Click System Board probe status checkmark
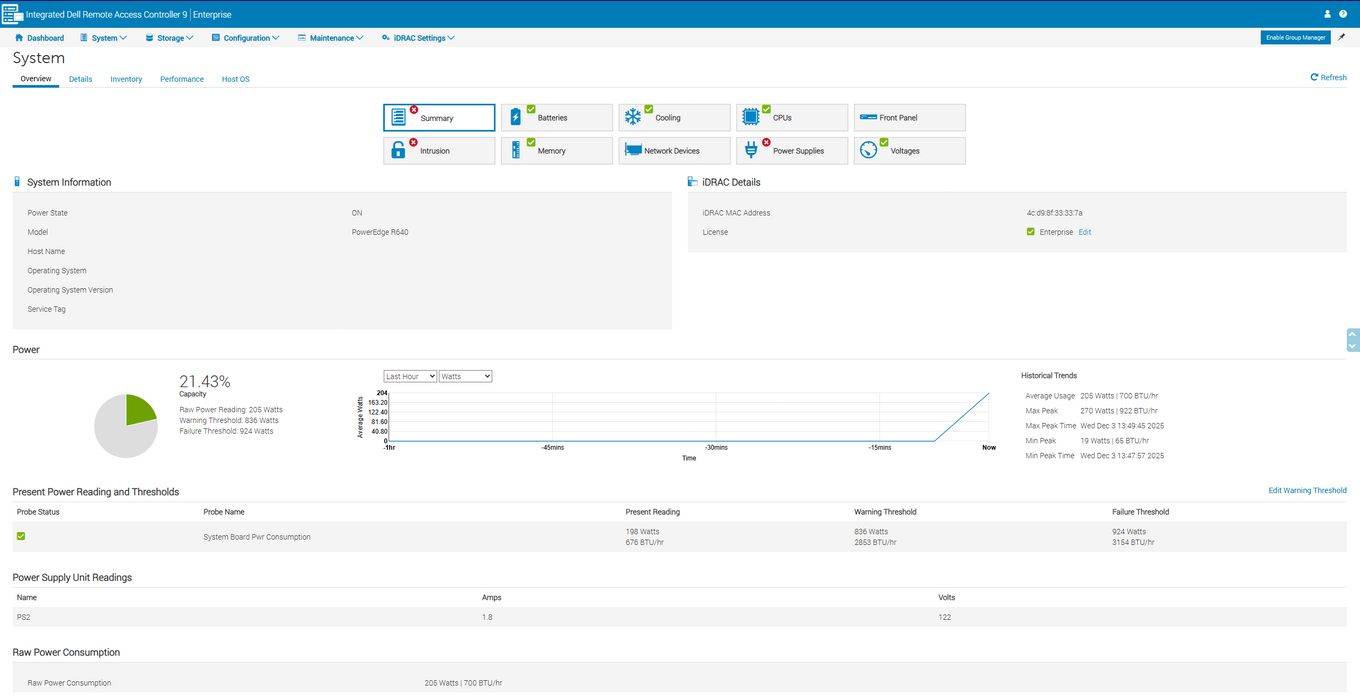Image resolution: width=1360 pixels, height=700 pixels. (21, 536)
